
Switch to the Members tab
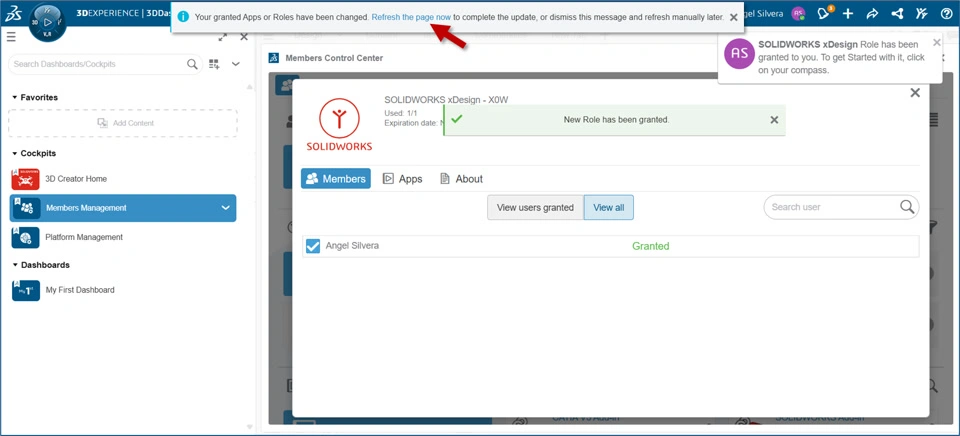pyautogui.click(x=336, y=179)
